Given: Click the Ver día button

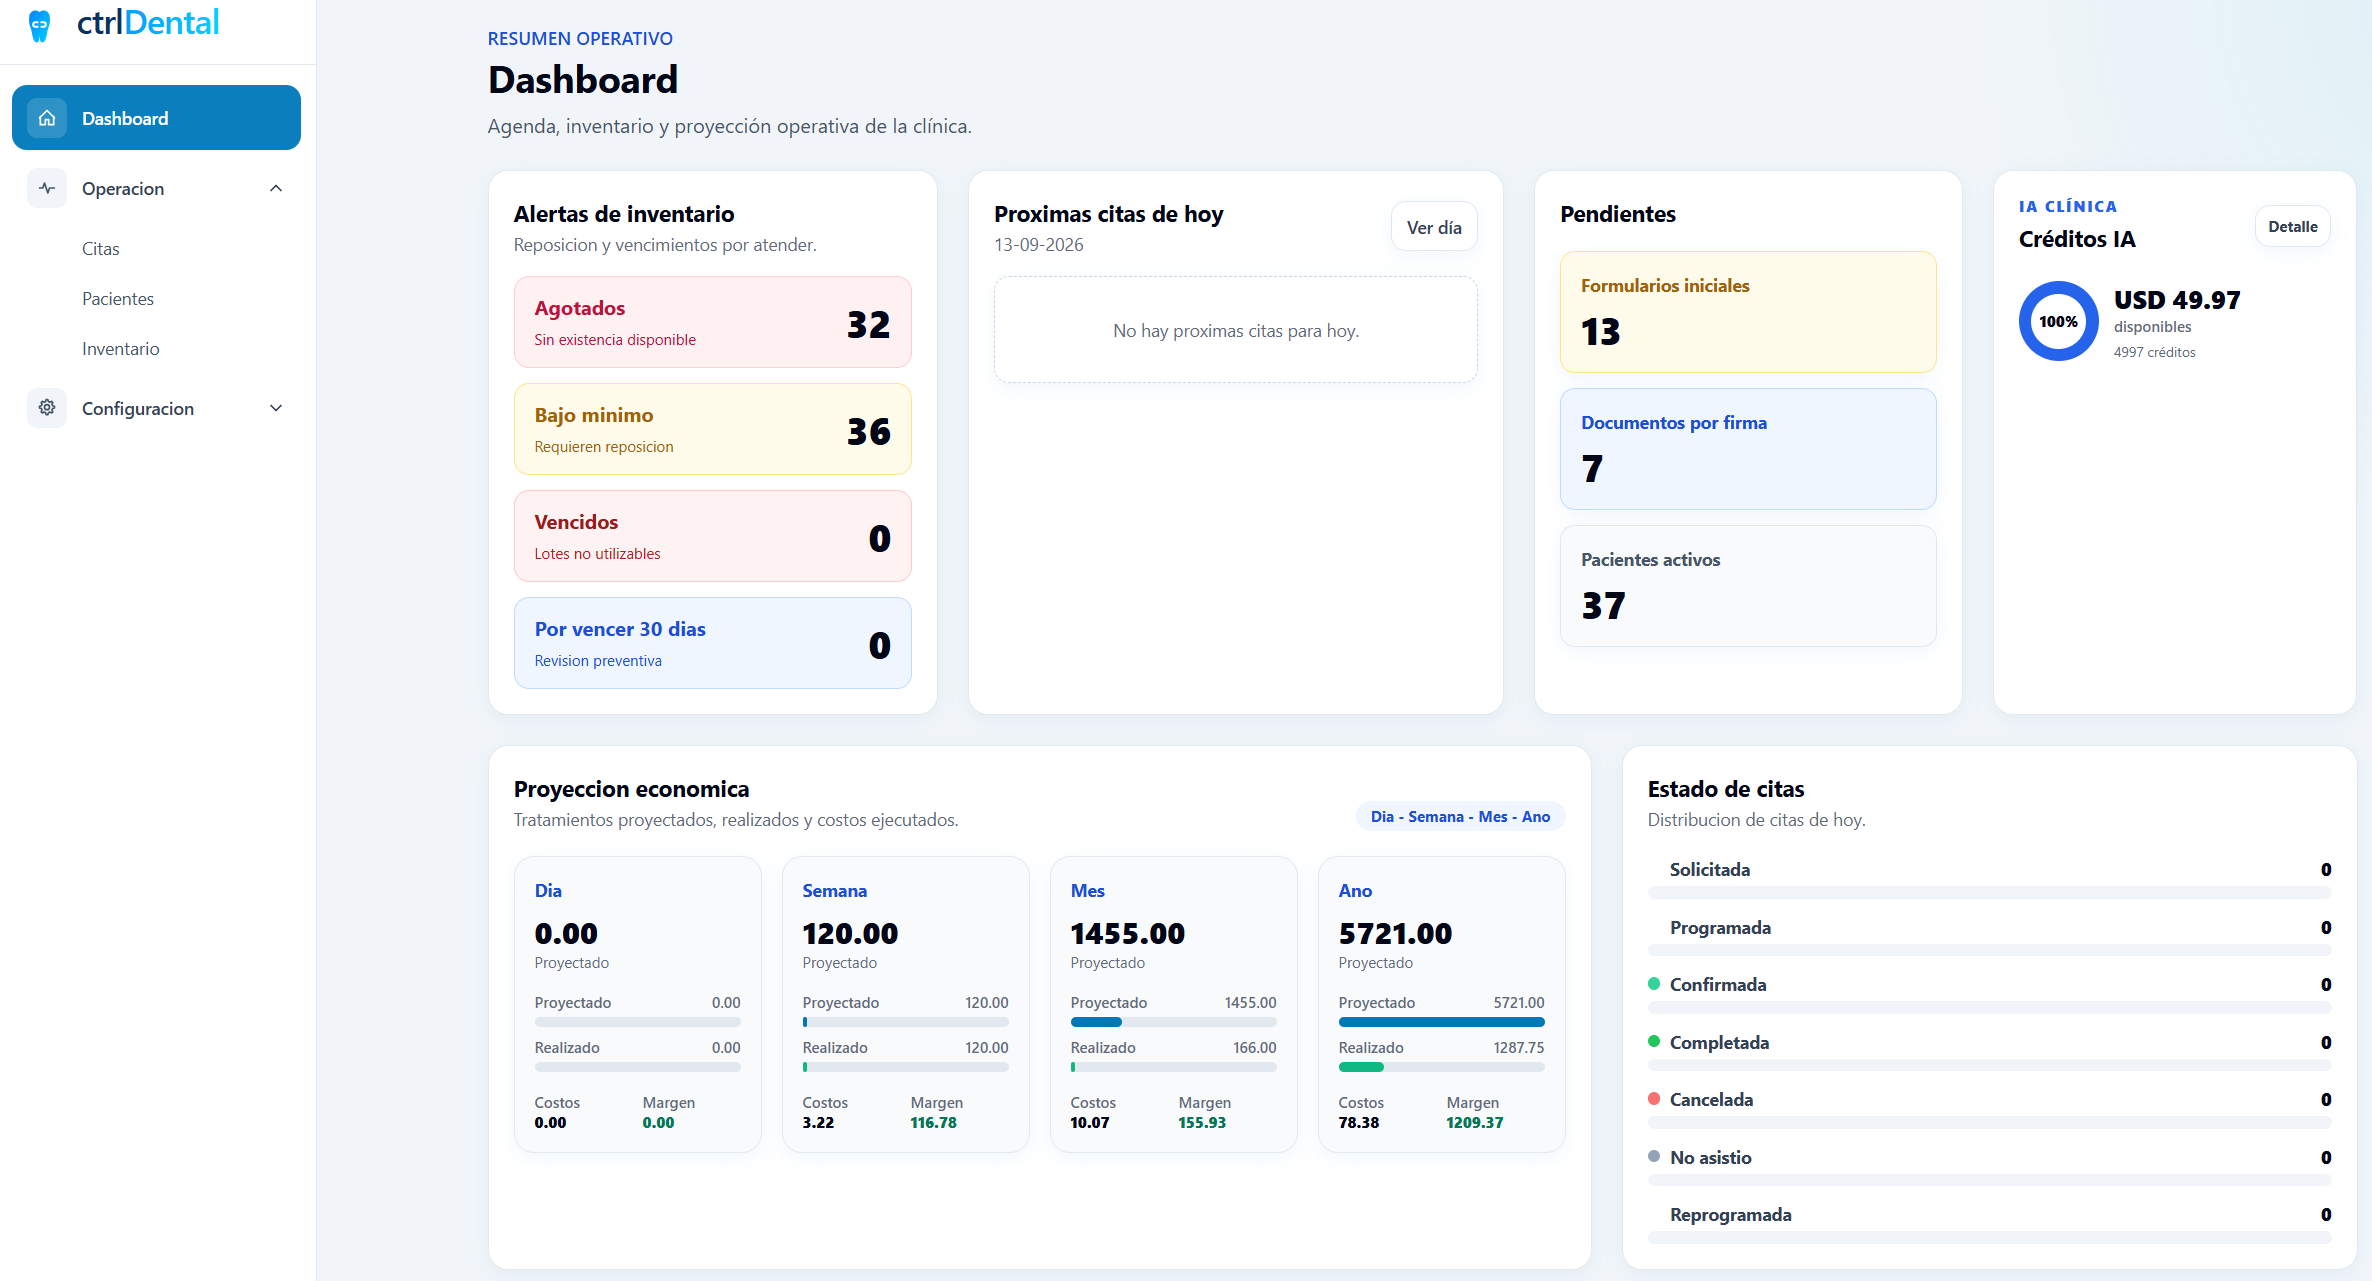Looking at the screenshot, I should 1434,228.
